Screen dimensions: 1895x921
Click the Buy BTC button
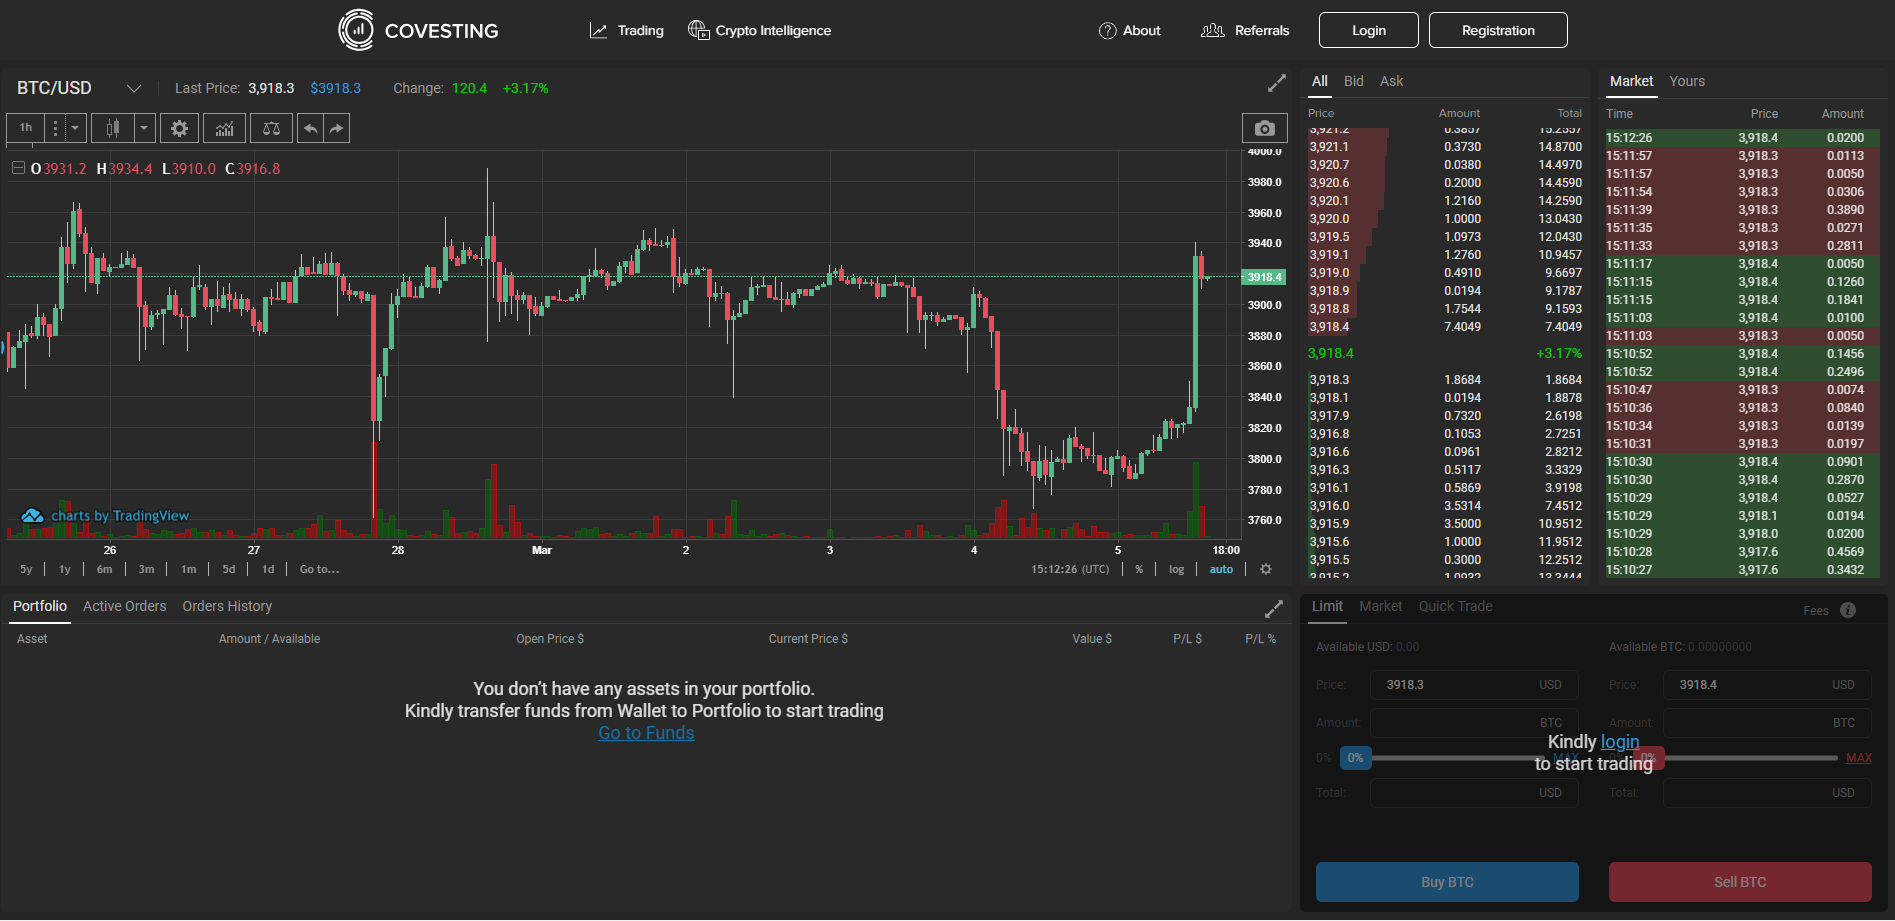click(1447, 882)
